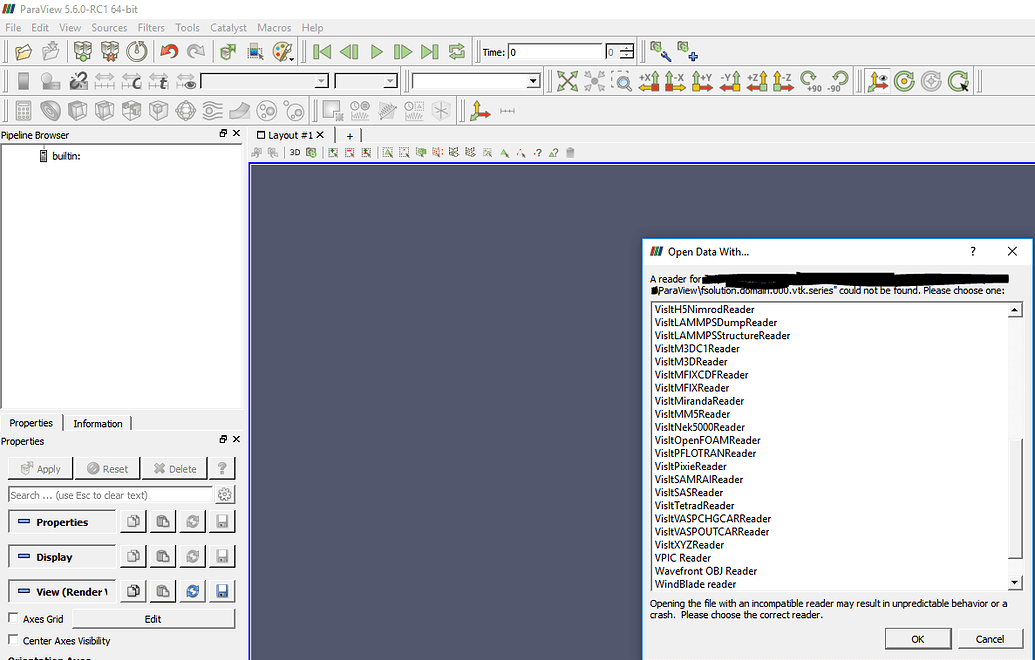Add a new layout tab
Screen dimensions: 1035x660
coord(350,136)
